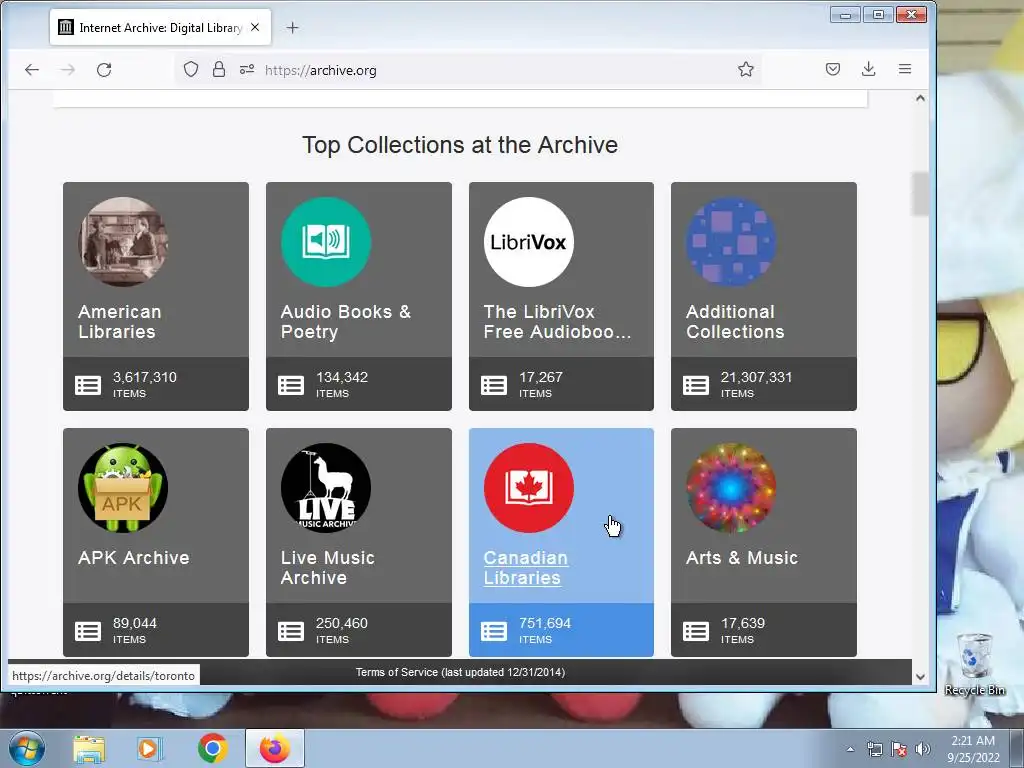This screenshot has width=1024, height=768.
Task: Open The LibriVox Free Audiobook title
Action: pos(557,321)
